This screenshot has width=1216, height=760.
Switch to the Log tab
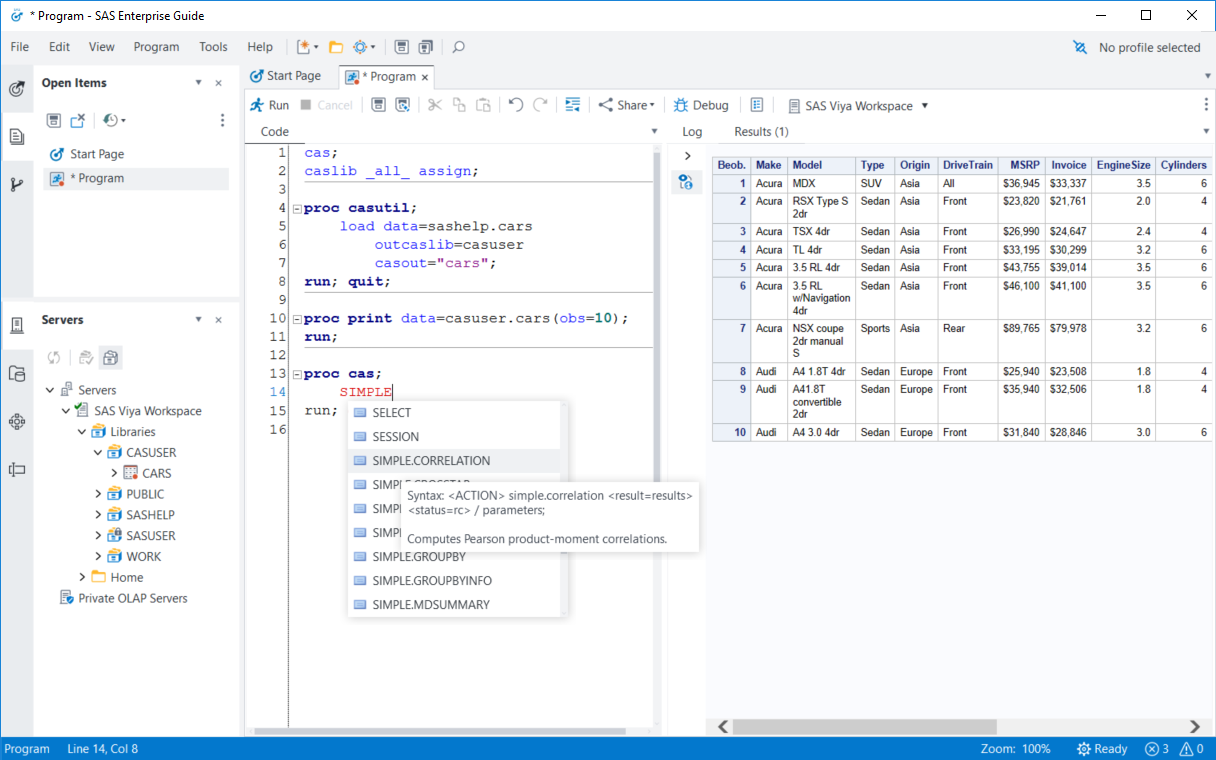pos(692,132)
